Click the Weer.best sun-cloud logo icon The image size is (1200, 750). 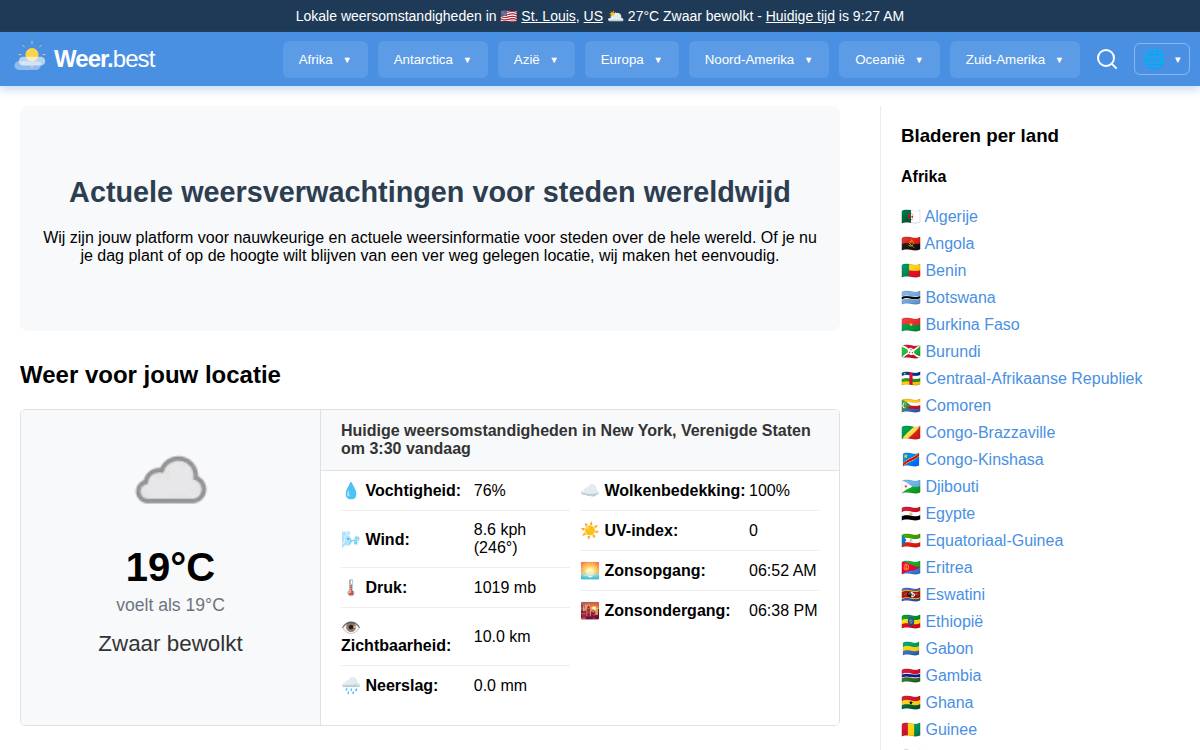tap(30, 57)
